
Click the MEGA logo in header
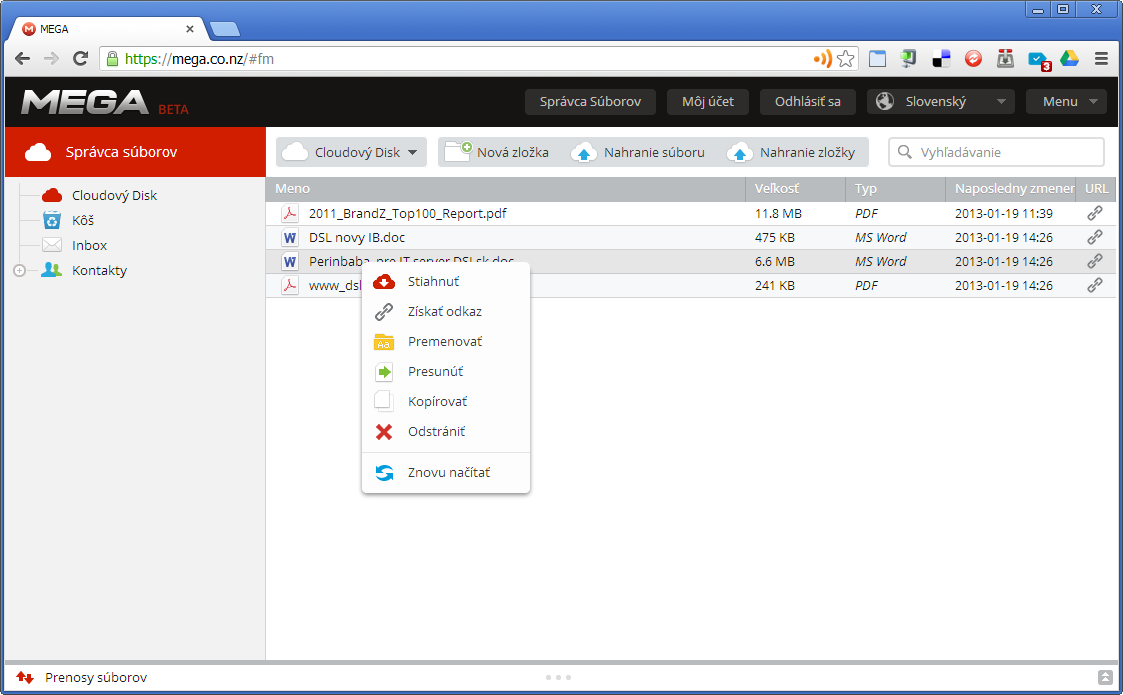[85, 102]
